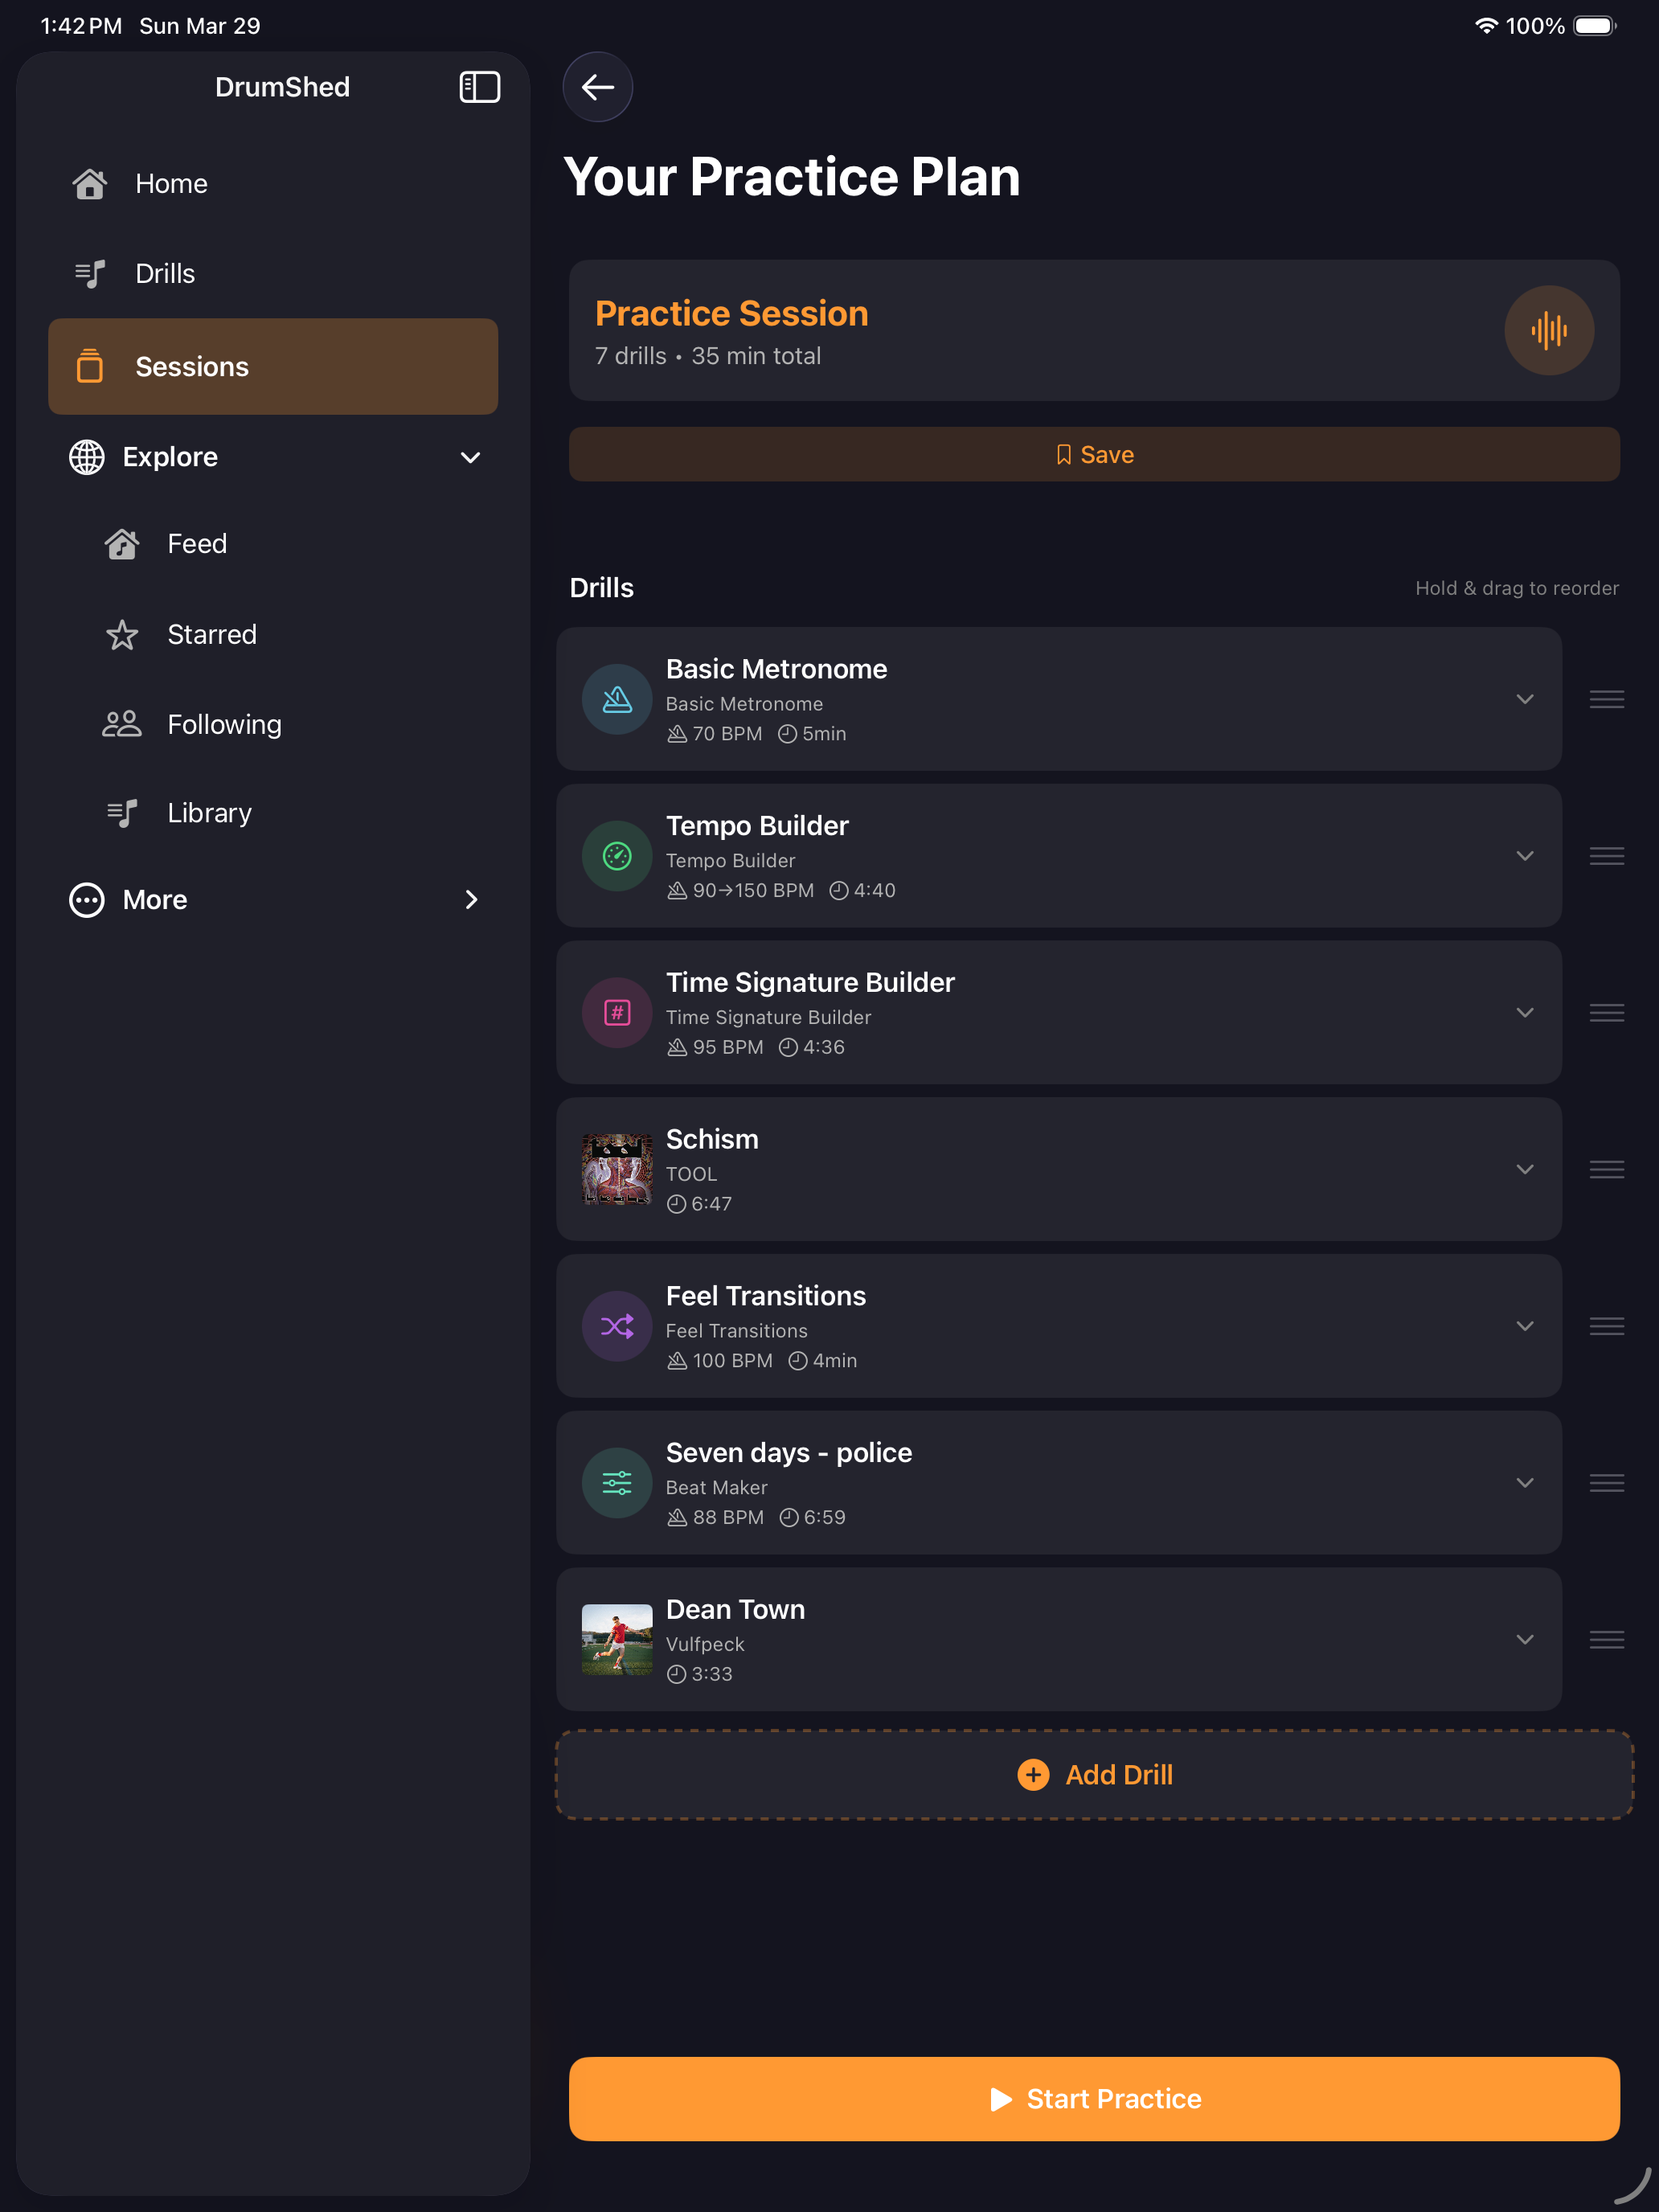
Task: Click the Beat Maker sliders icon
Action: [x=616, y=1483]
